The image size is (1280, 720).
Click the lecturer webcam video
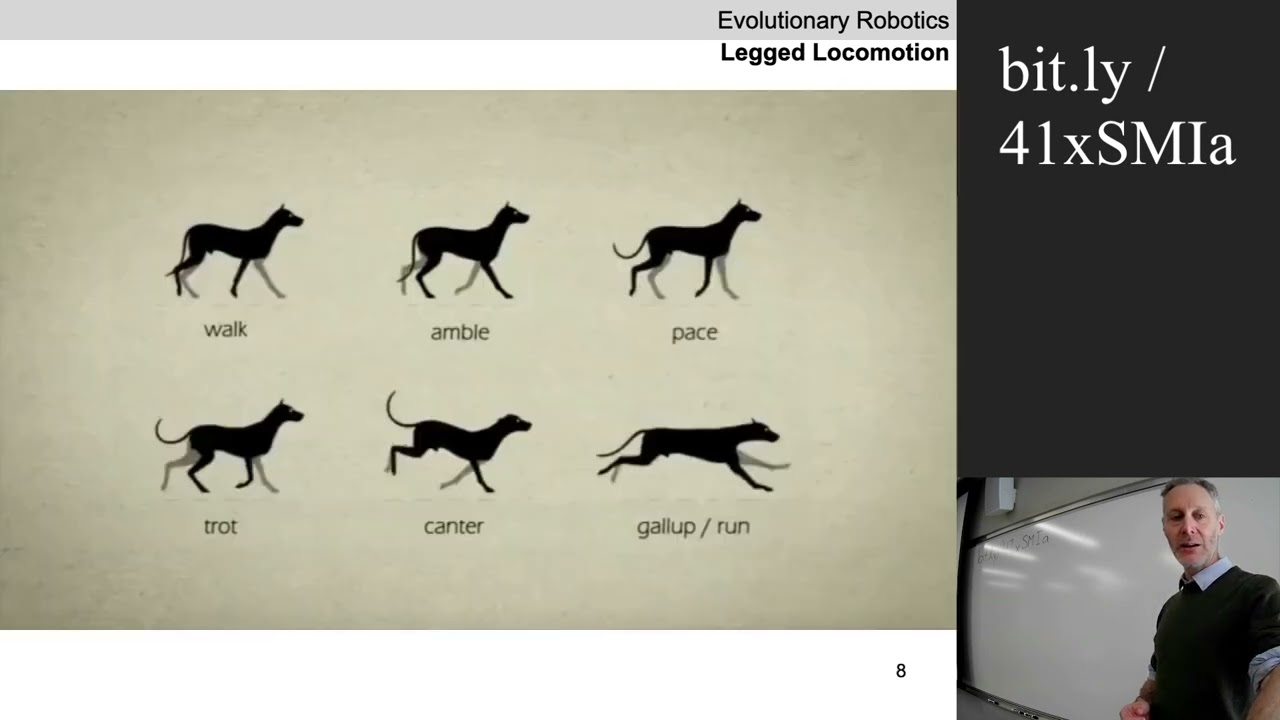1118,598
